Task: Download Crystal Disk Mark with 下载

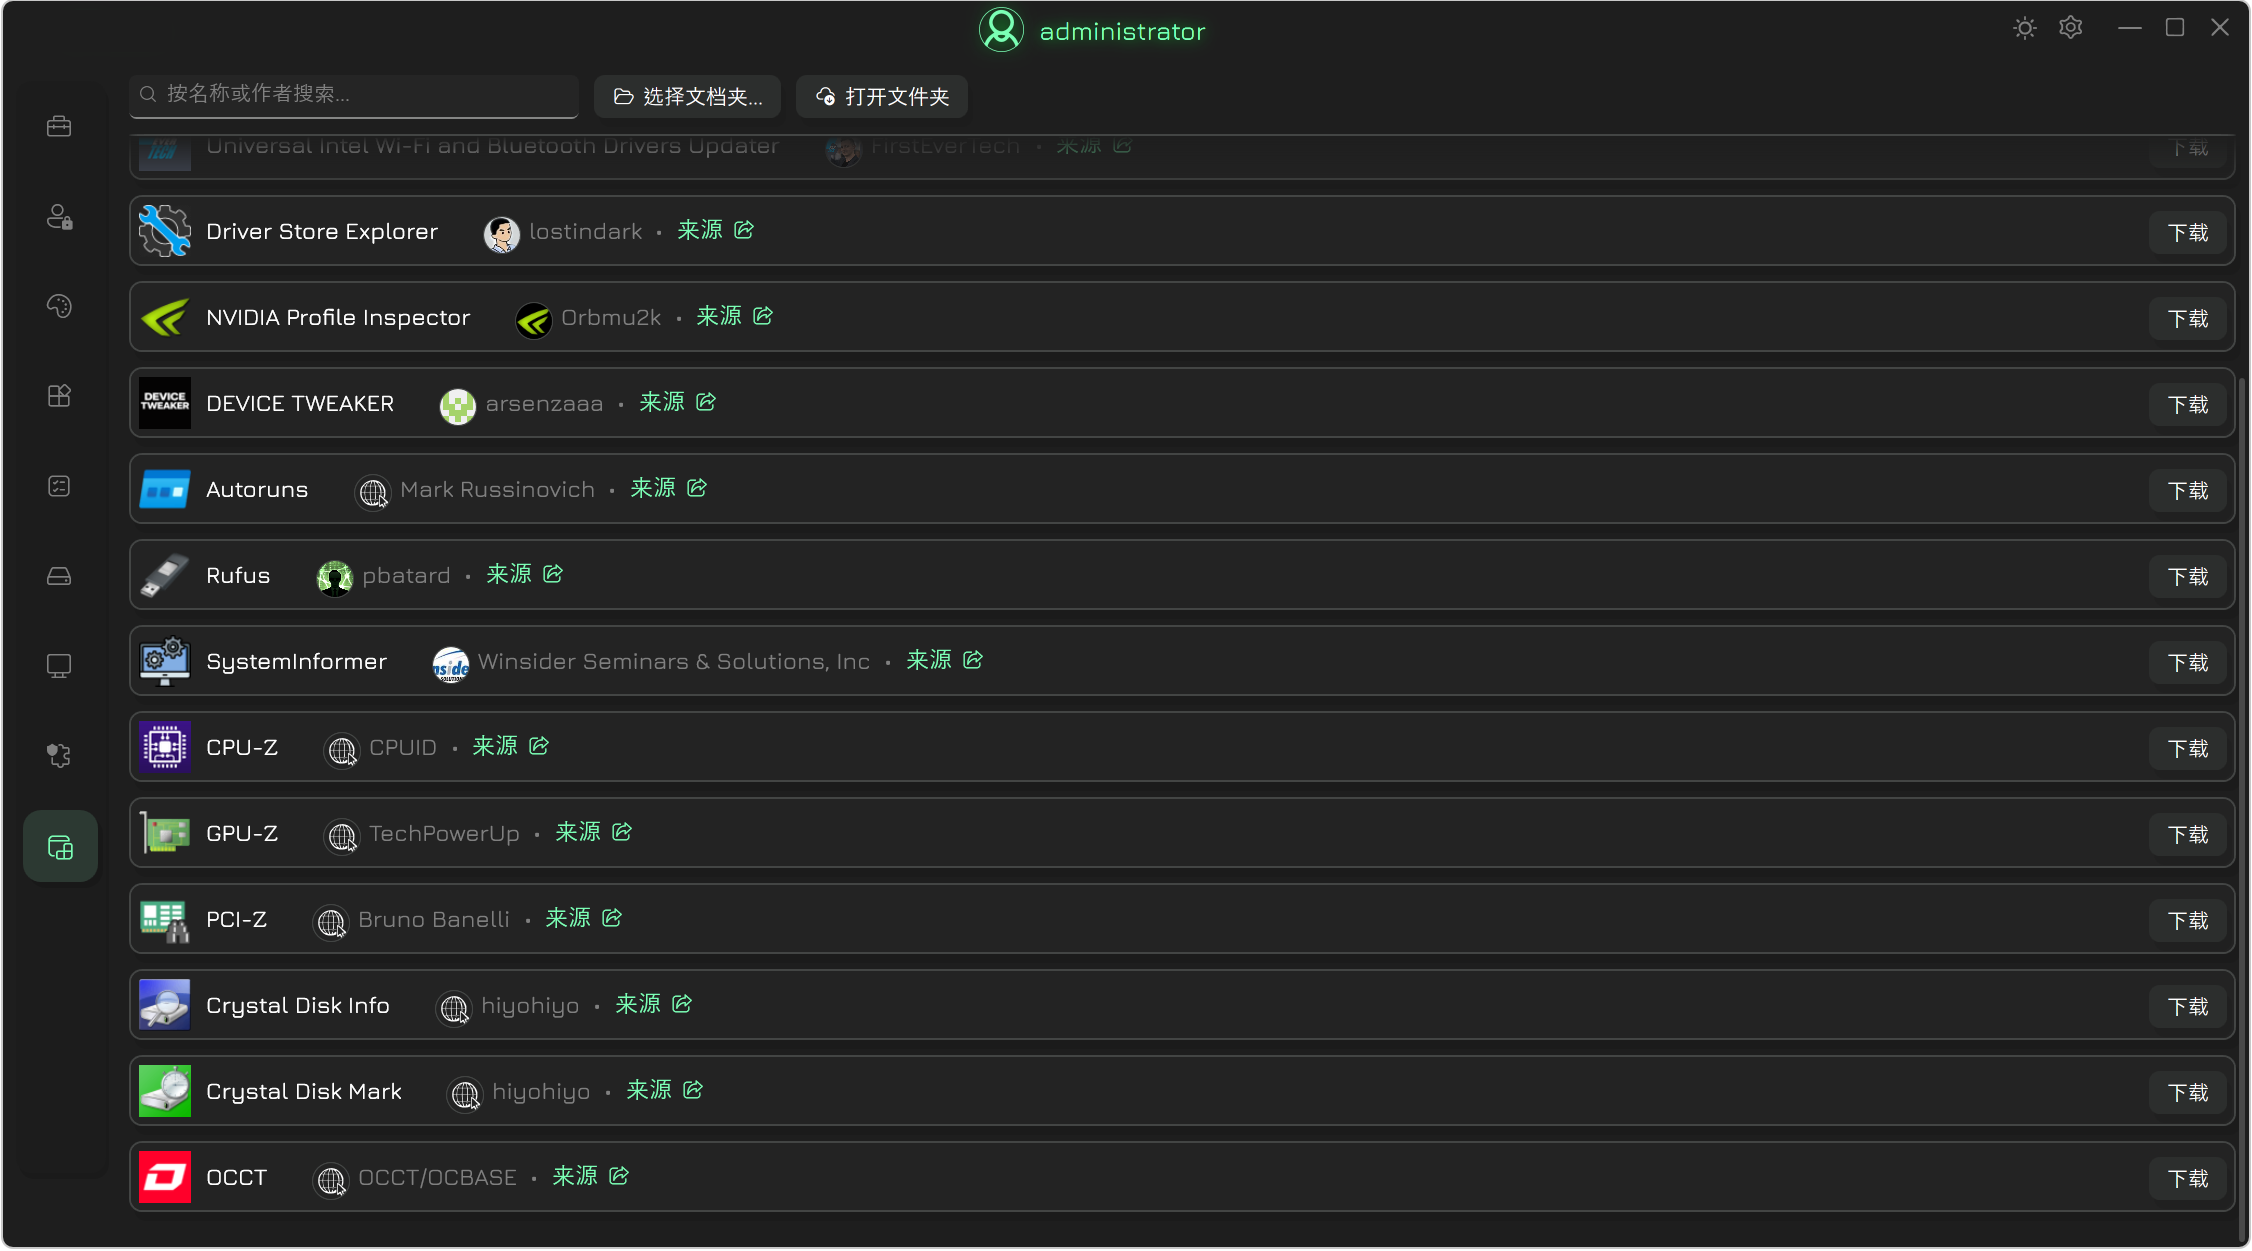Action: [x=2188, y=1092]
